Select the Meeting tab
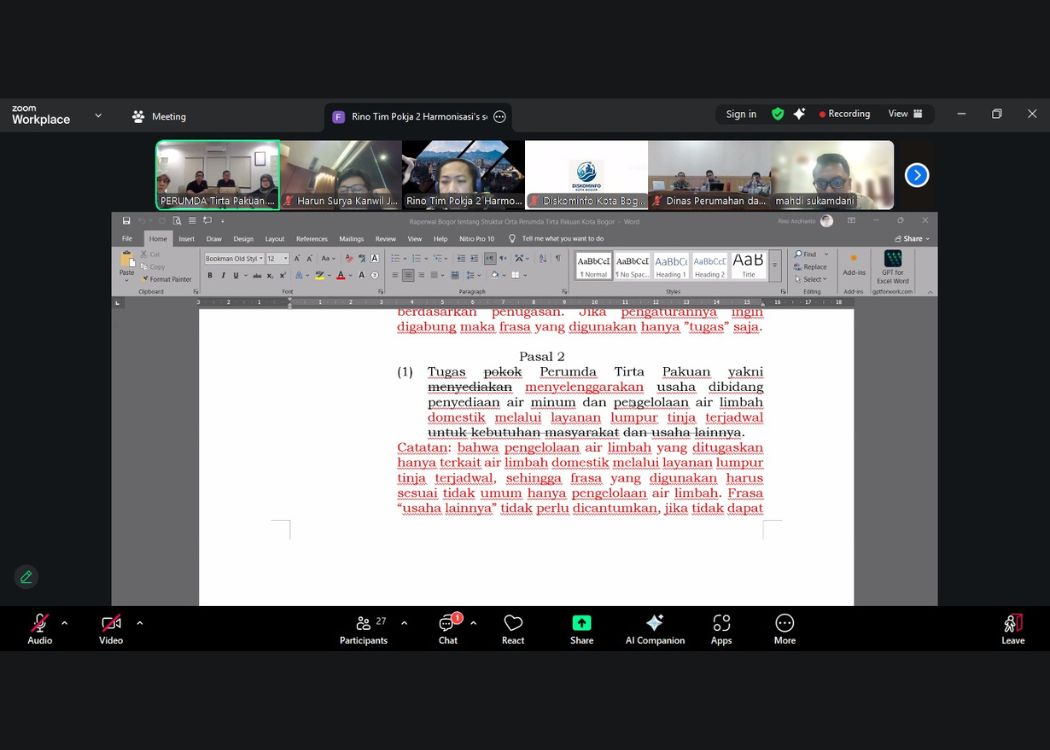Viewport: 1050px width, 750px height. [160, 117]
